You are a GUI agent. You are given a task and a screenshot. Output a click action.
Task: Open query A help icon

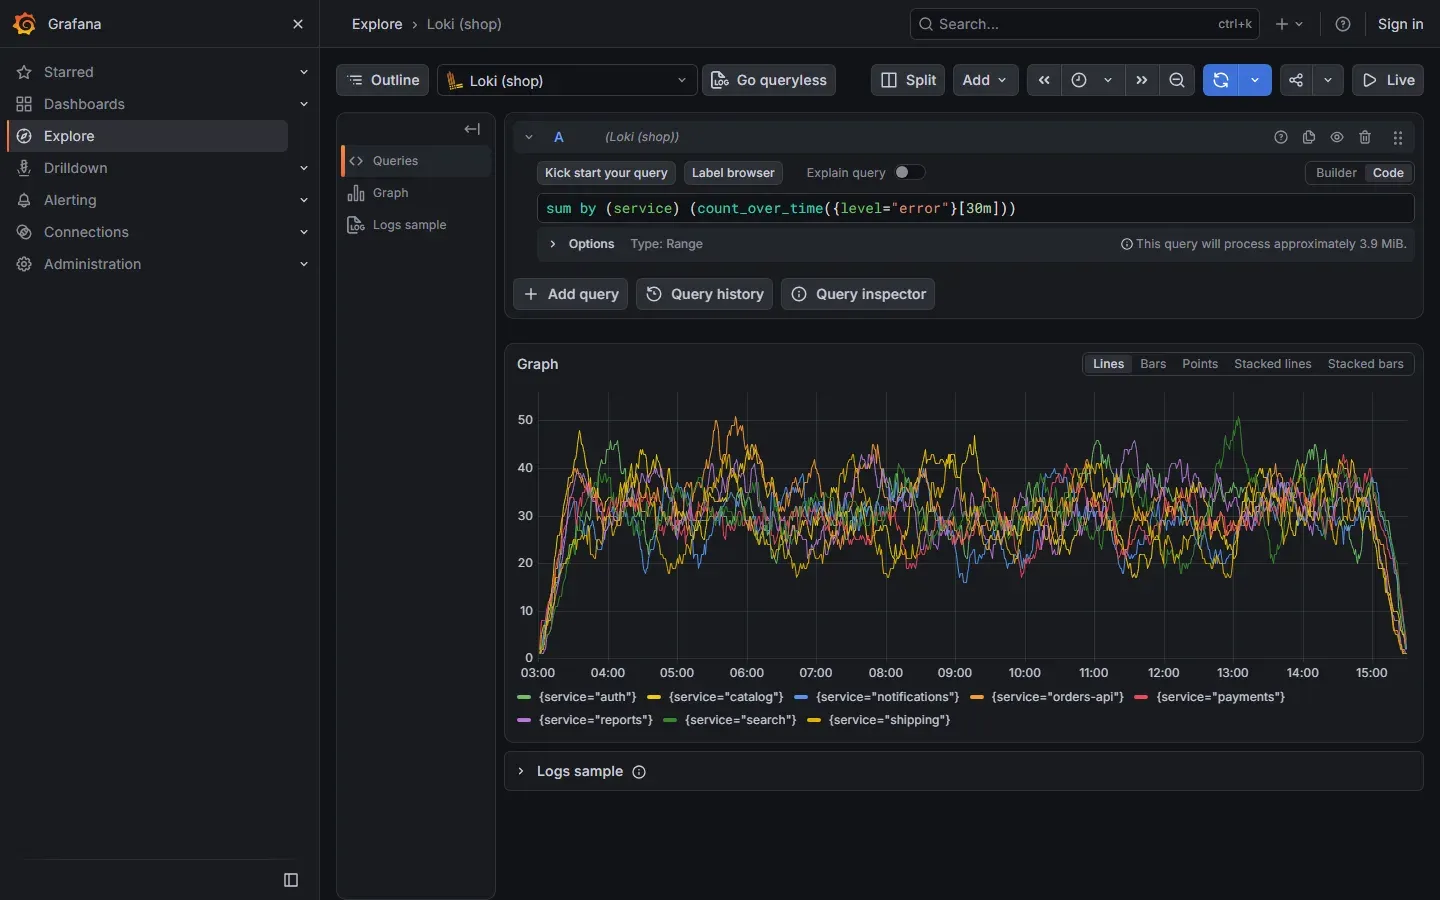click(x=1281, y=137)
